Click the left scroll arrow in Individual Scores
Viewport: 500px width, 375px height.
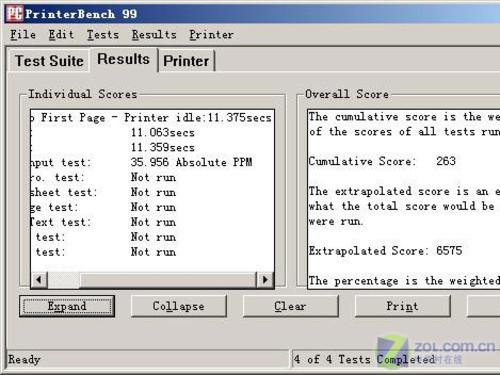tap(39, 280)
